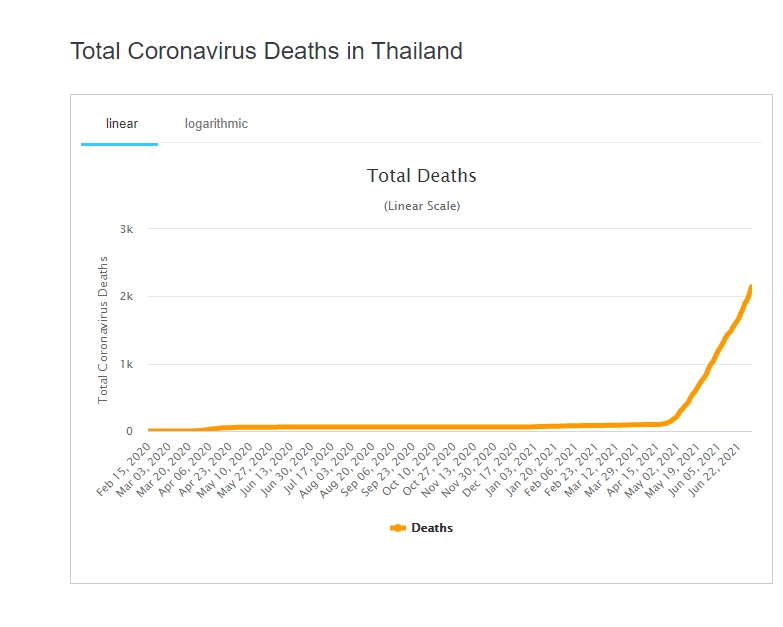Click the 1k label on the y-axis
The image size is (783, 627).
point(126,364)
